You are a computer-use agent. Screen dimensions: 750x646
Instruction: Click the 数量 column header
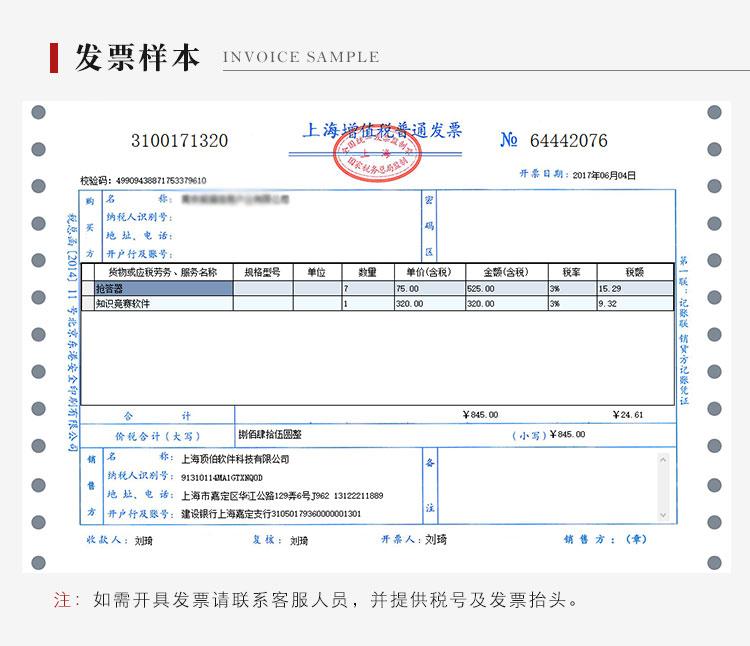(367, 272)
